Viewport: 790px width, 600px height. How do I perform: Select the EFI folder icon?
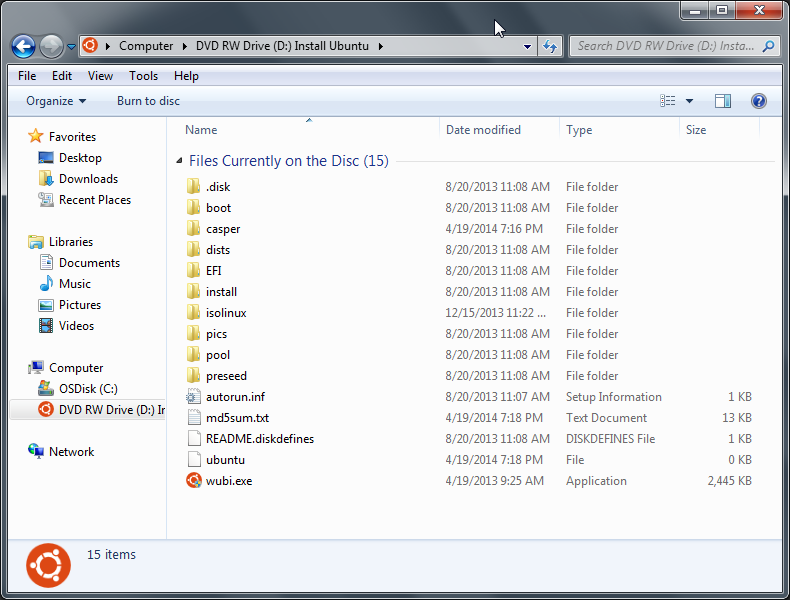(x=193, y=271)
